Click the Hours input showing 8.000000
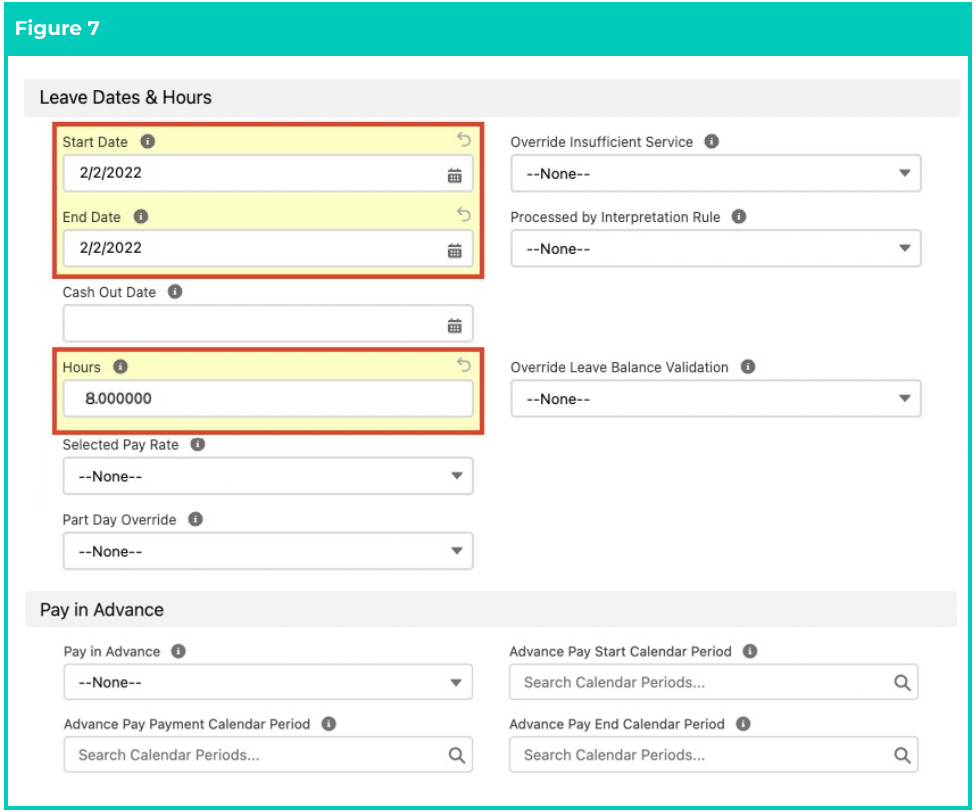Viewport: 976px width, 812px height. [268, 398]
